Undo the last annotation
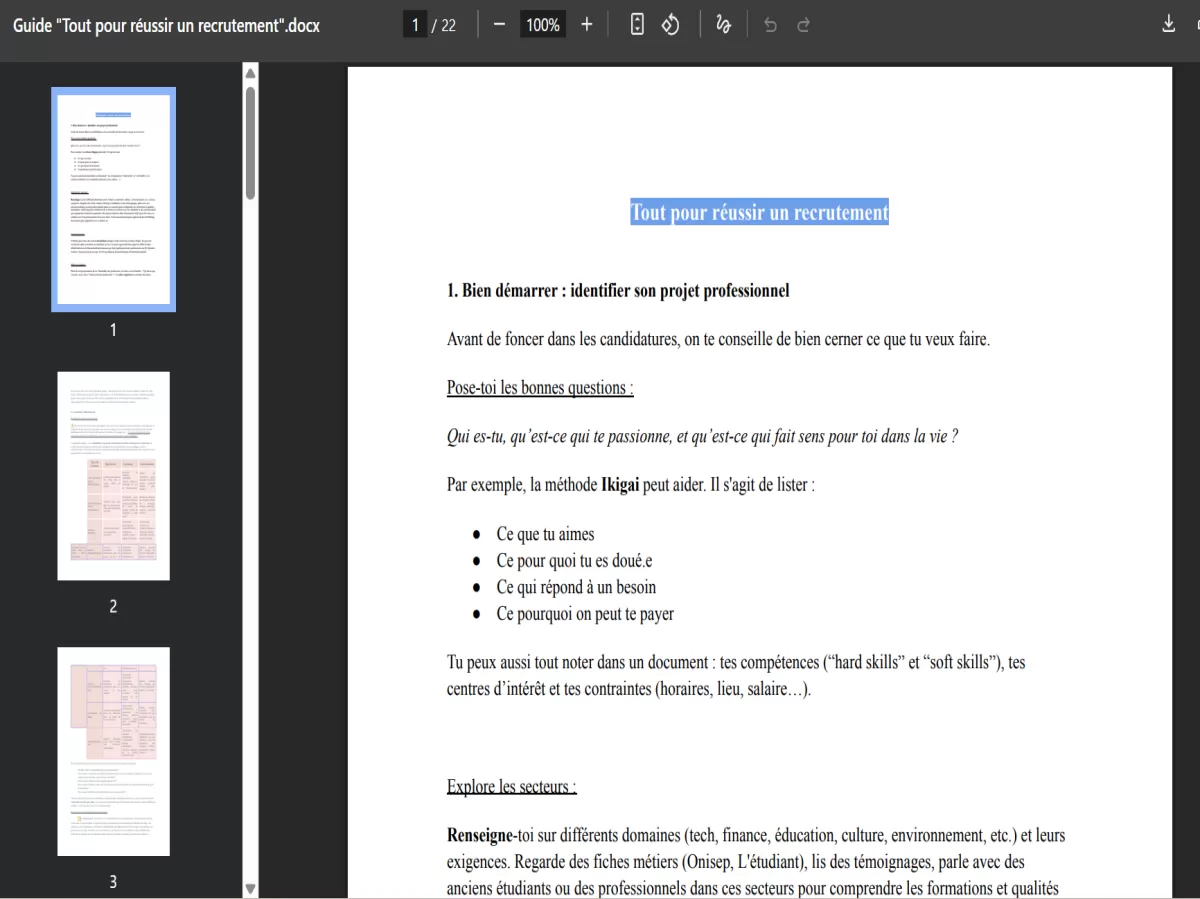The image size is (1200, 899). pyautogui.click(x=770, y=24)
